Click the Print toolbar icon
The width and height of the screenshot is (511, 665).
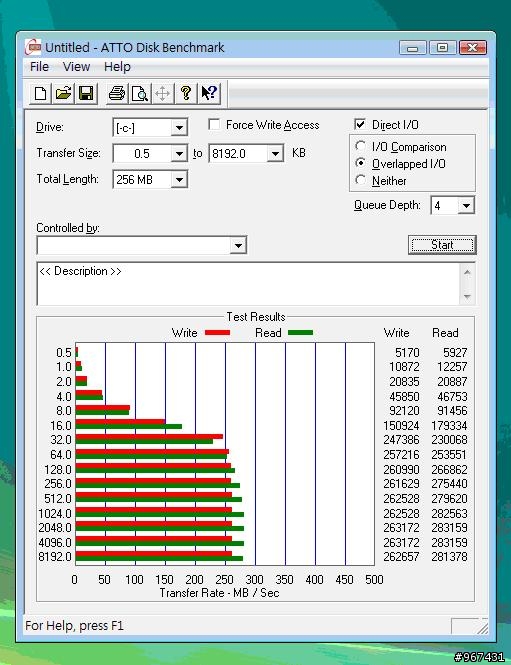(x=117, y=93)
